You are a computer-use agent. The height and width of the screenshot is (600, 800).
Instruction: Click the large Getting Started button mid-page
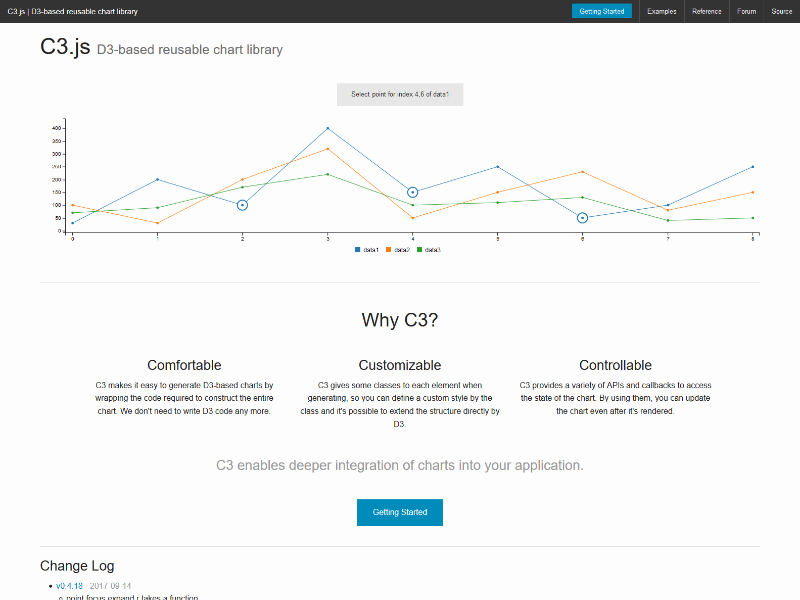[x=400, y=511]
